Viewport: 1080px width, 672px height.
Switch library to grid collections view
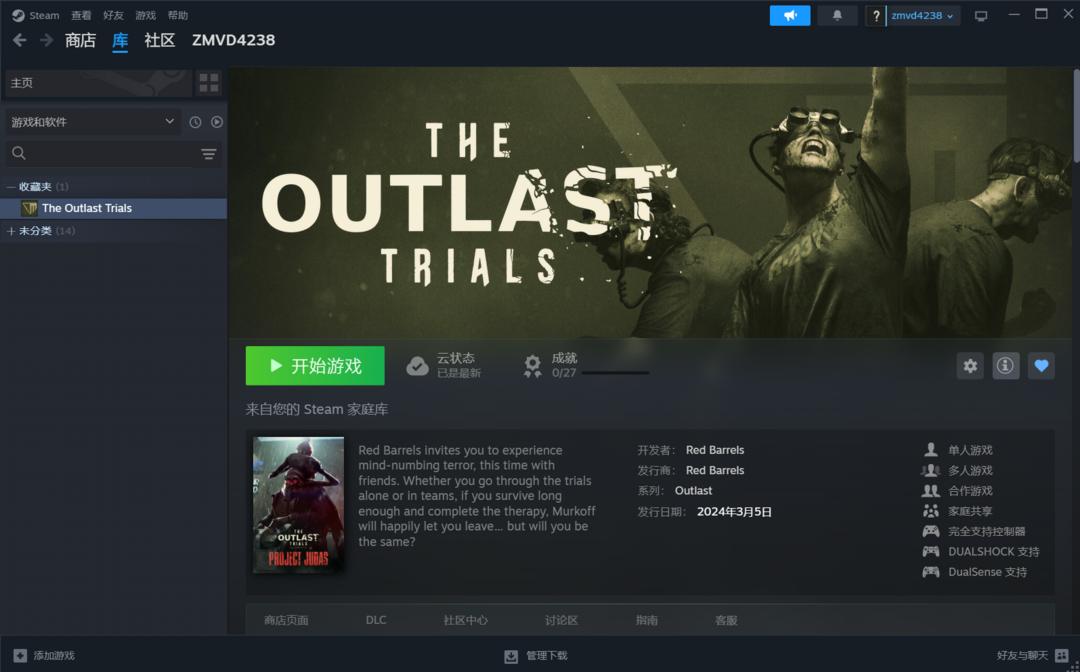point(209,83)
